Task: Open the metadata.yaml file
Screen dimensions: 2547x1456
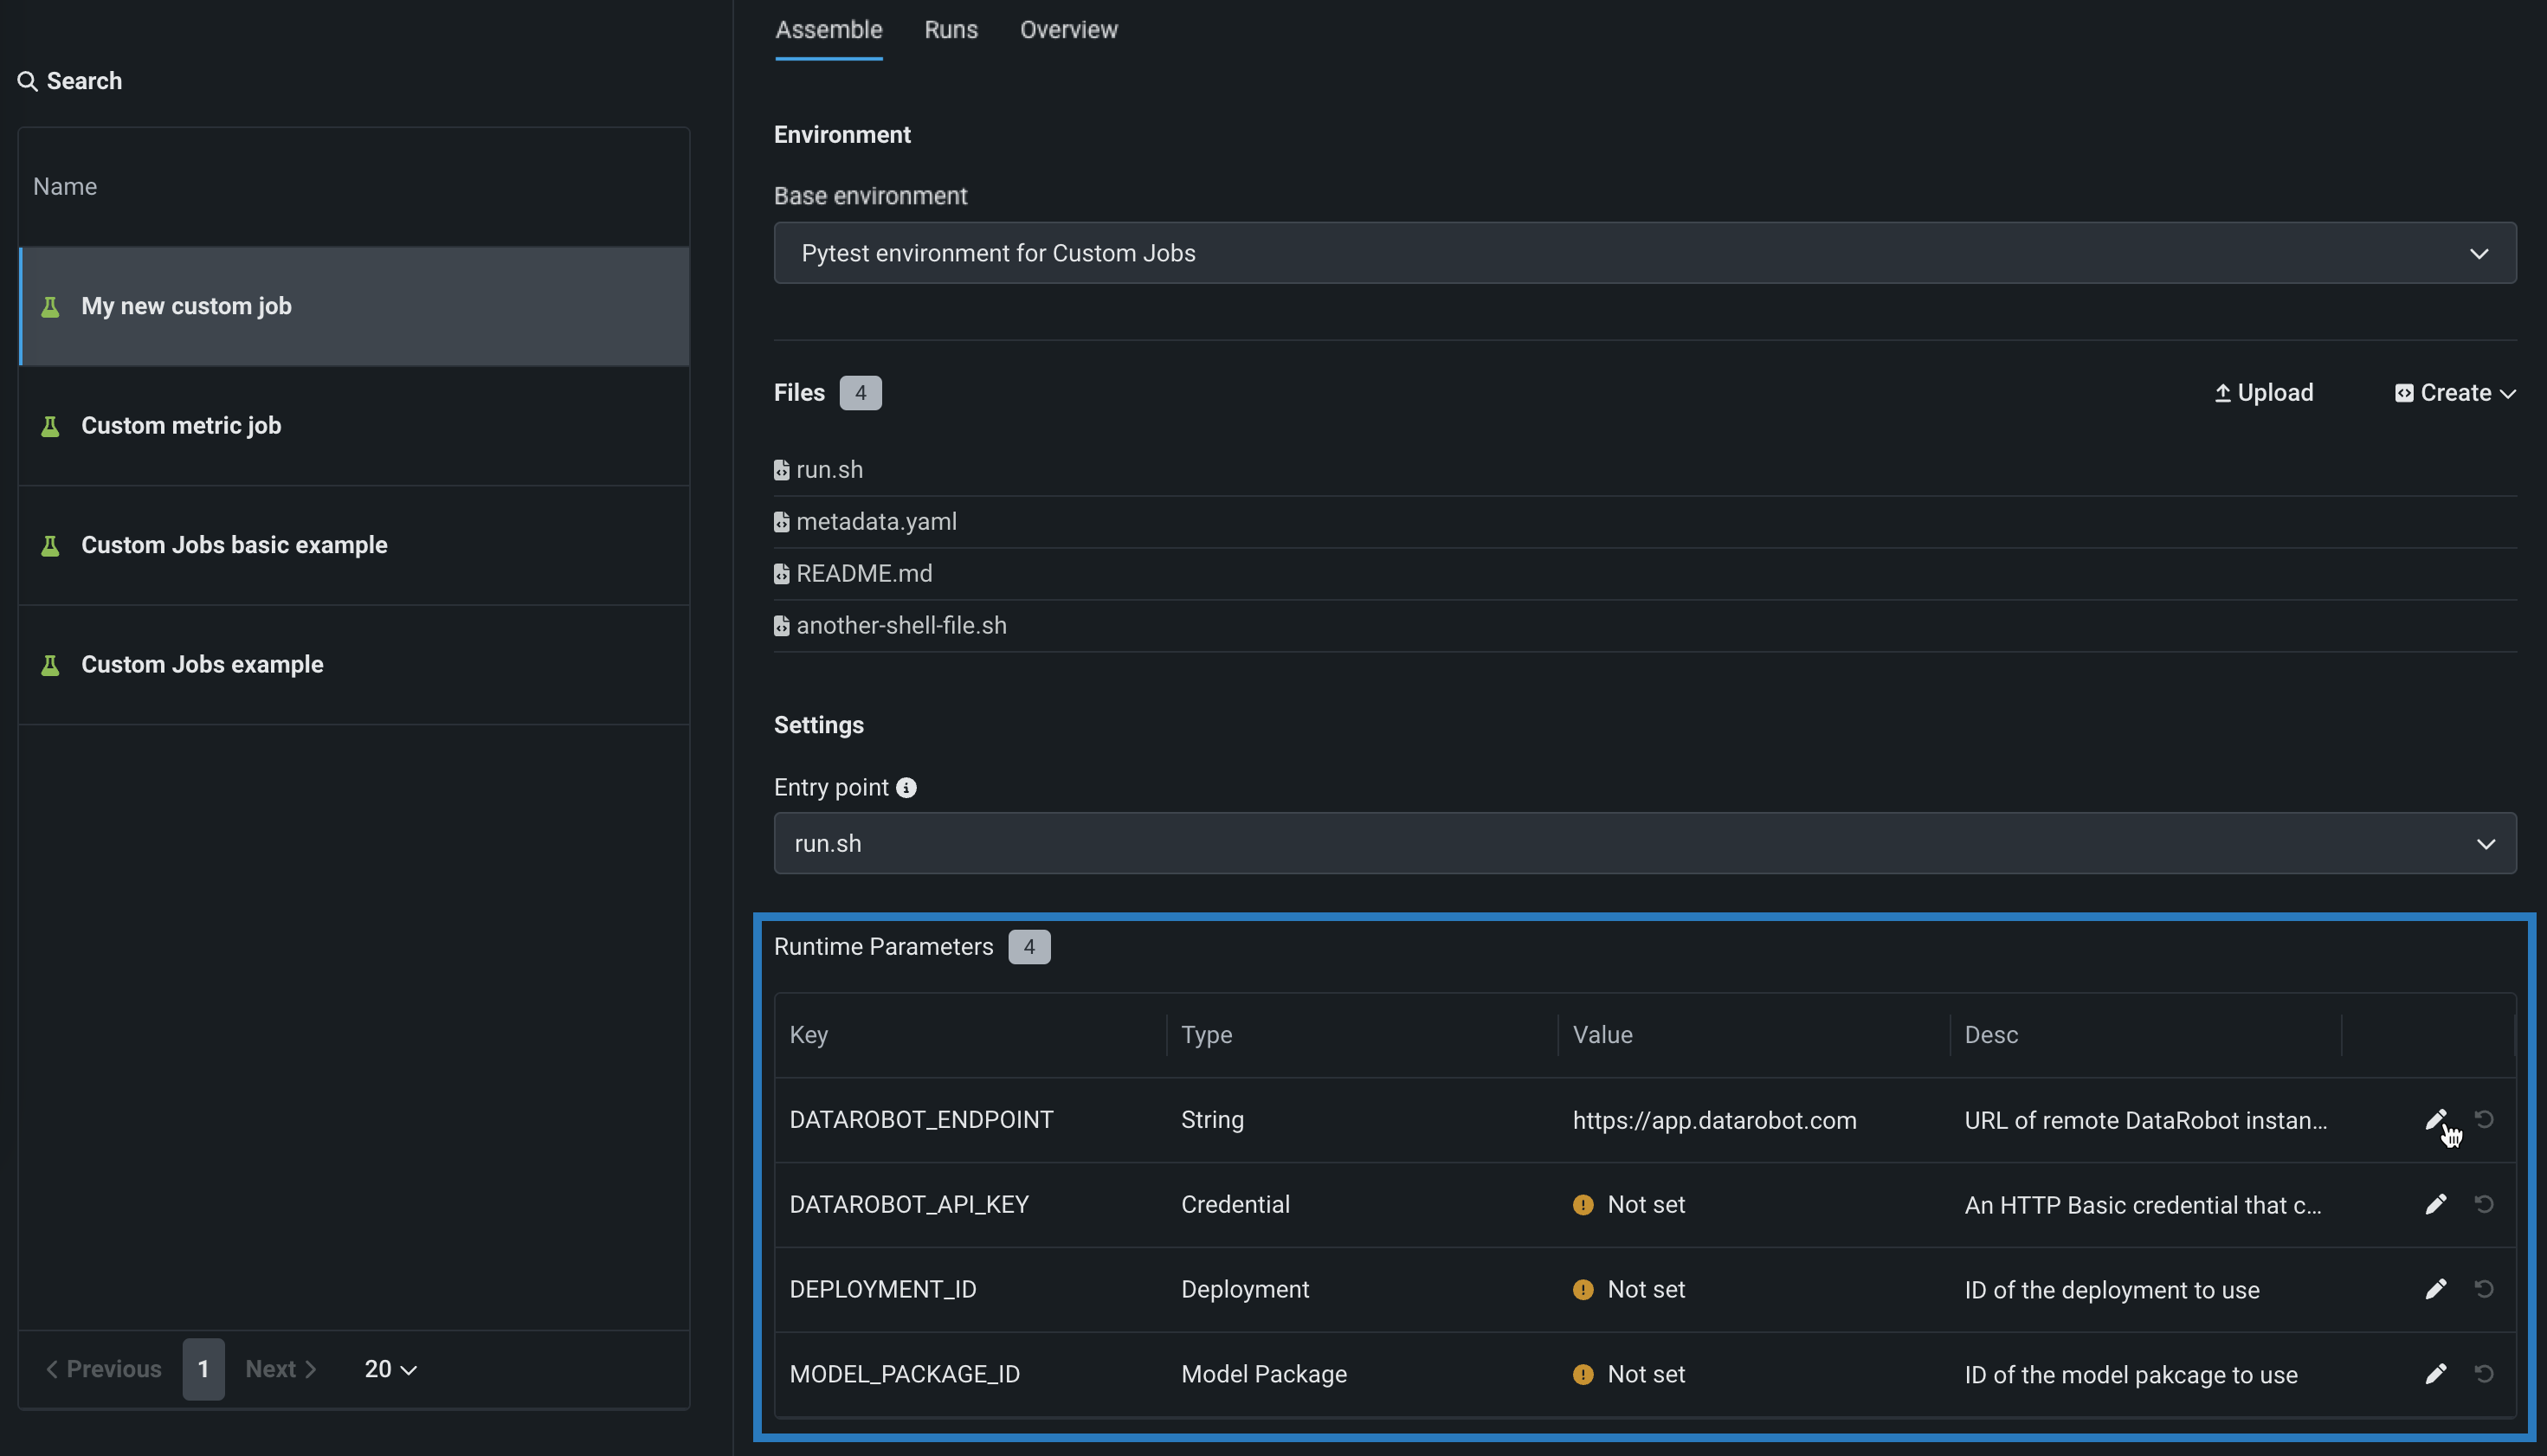Action: click(875, 522)
